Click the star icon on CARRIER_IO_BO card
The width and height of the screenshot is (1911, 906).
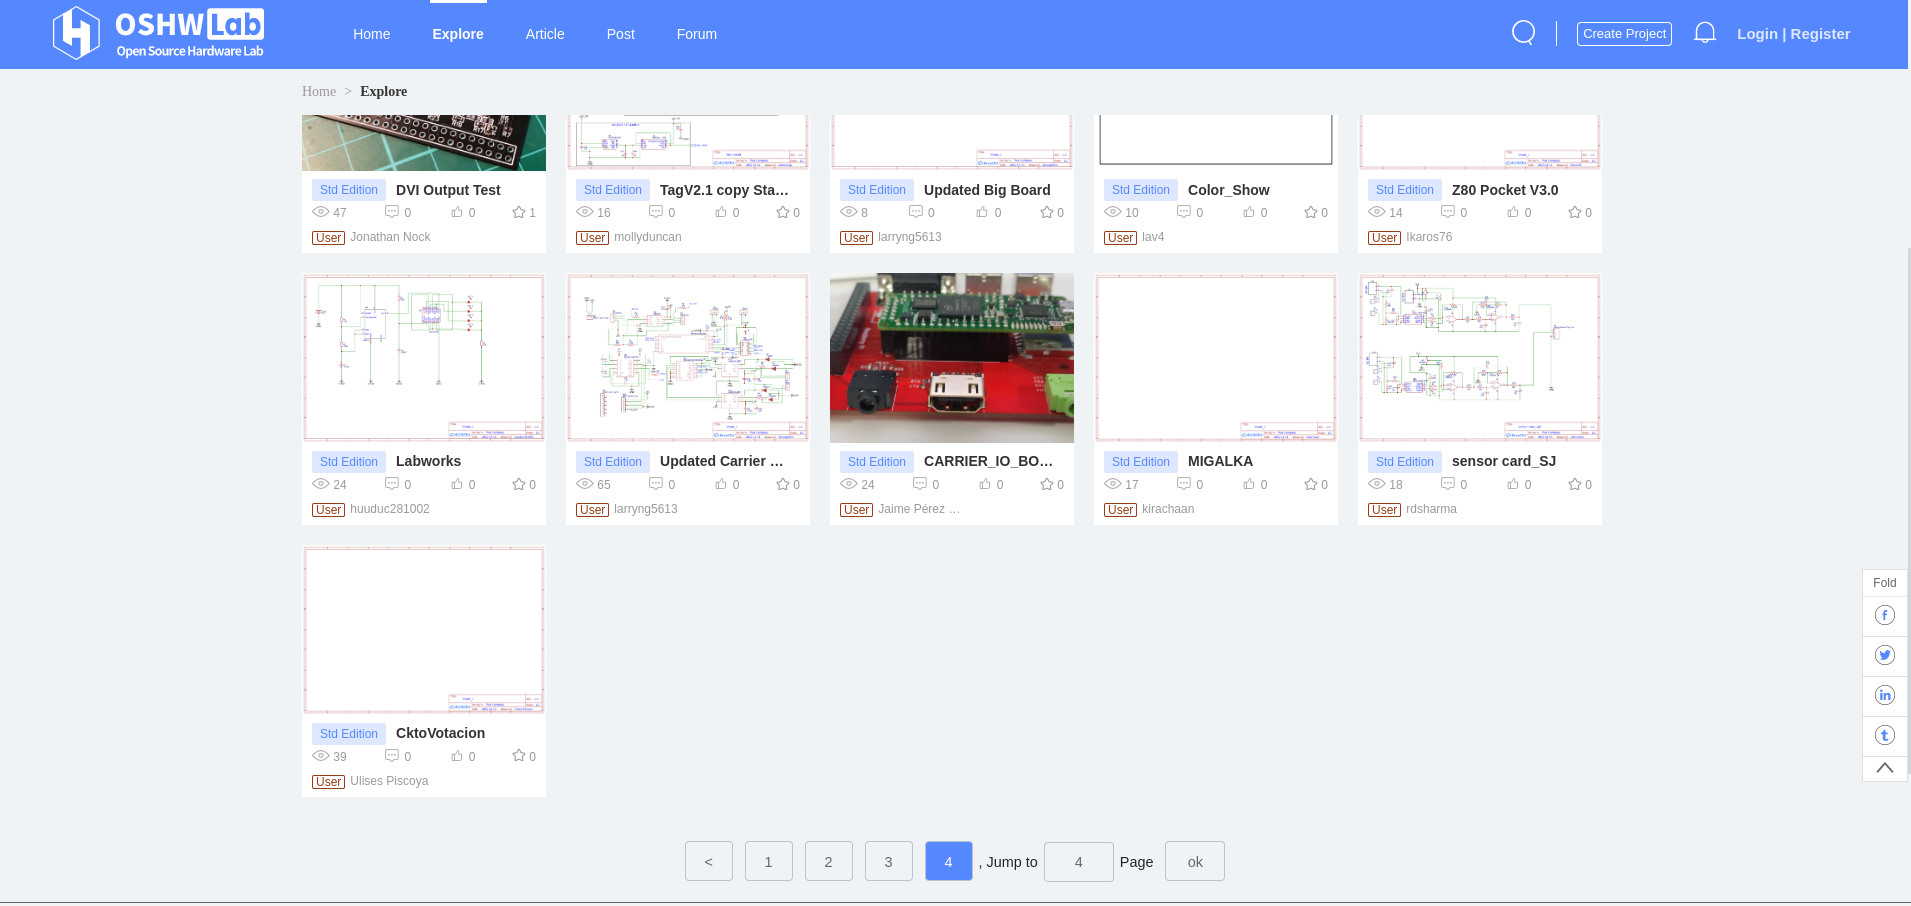click(x=1047, y=484)
